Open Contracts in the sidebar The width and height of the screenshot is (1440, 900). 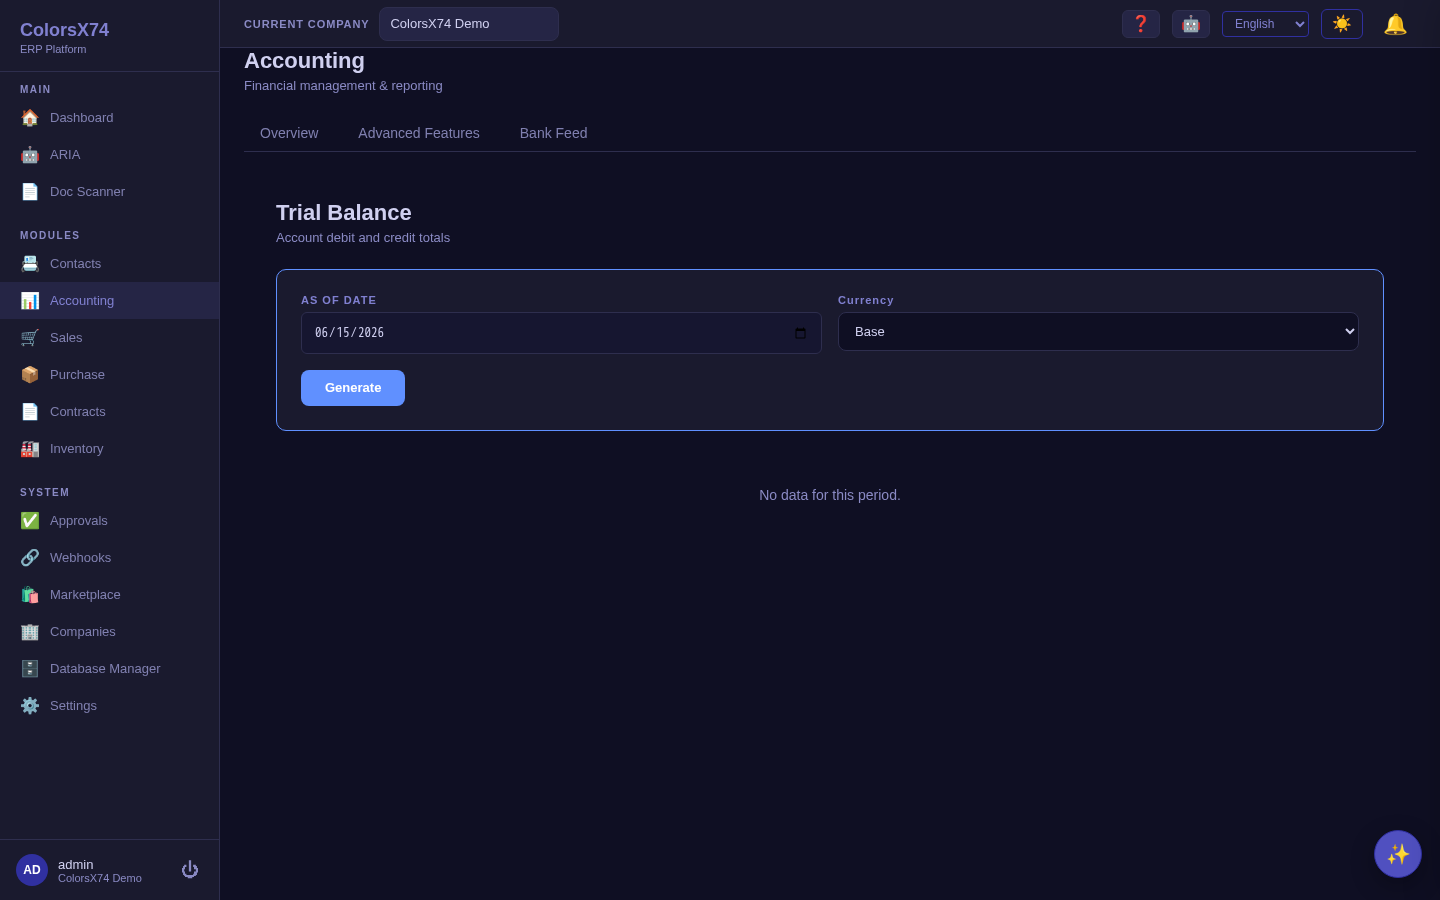109,412
